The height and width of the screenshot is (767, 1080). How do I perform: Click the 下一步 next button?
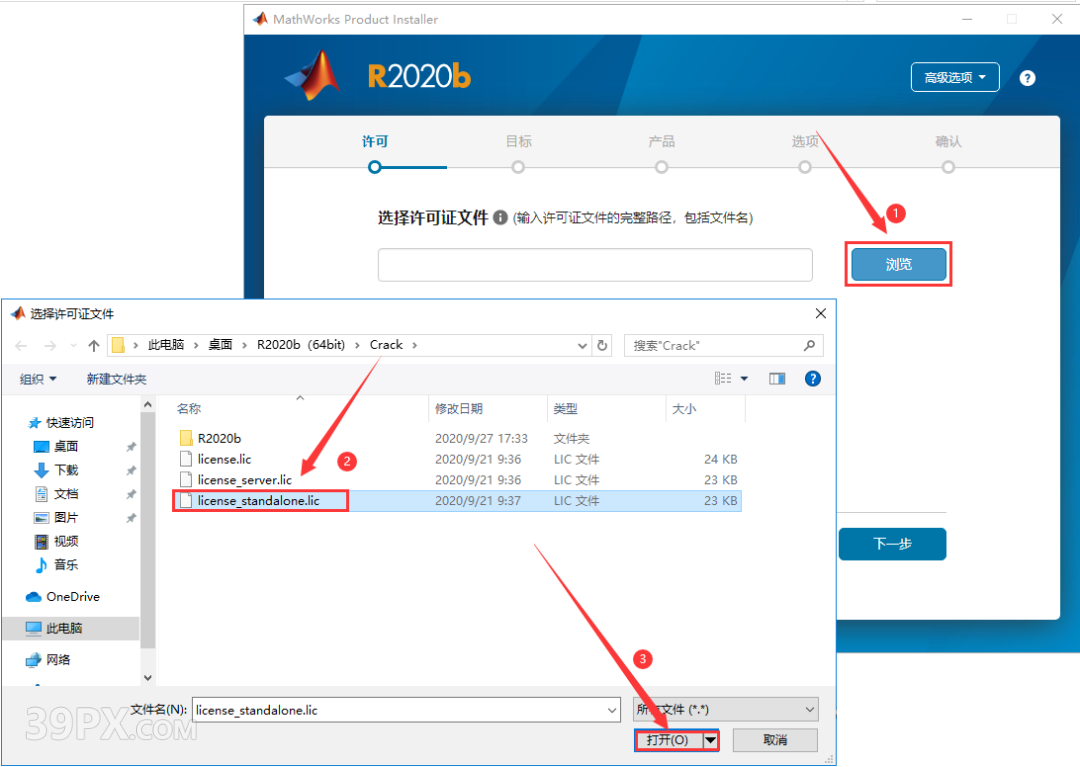pyautogui.click(x=892, y=544)
